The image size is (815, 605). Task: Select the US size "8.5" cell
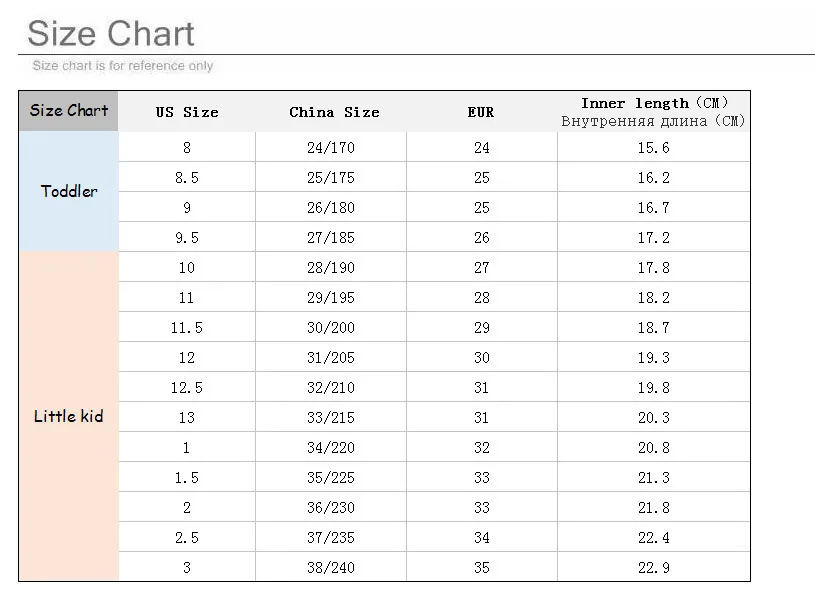(x=187, y=178)
